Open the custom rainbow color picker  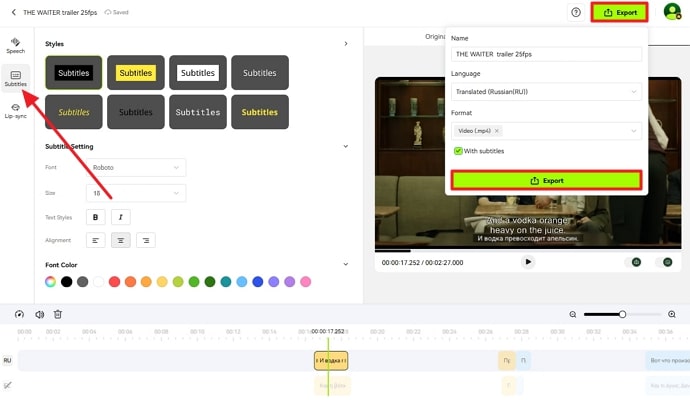click(51, 282)
